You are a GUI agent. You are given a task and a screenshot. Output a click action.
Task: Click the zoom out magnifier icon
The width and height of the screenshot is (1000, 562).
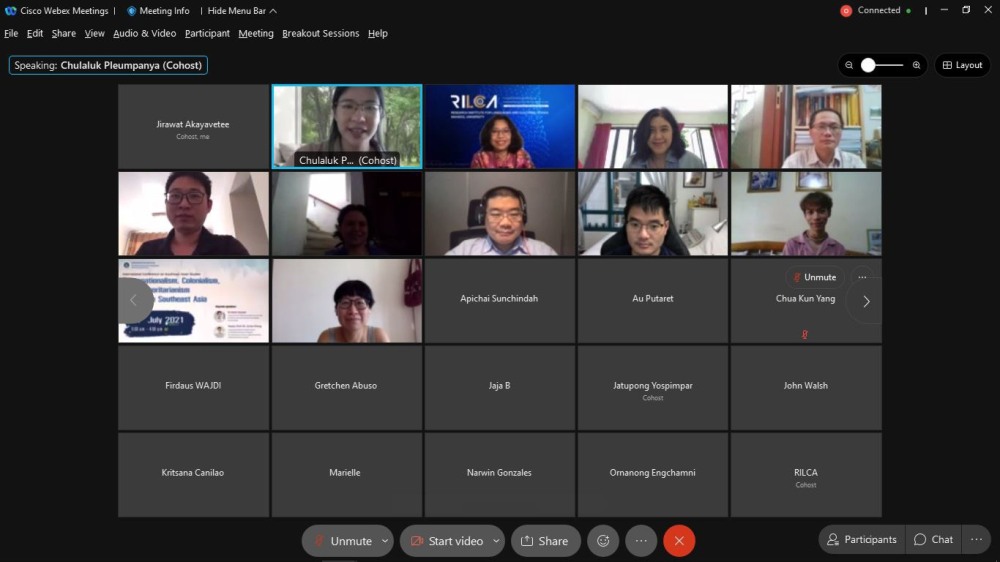849,65
